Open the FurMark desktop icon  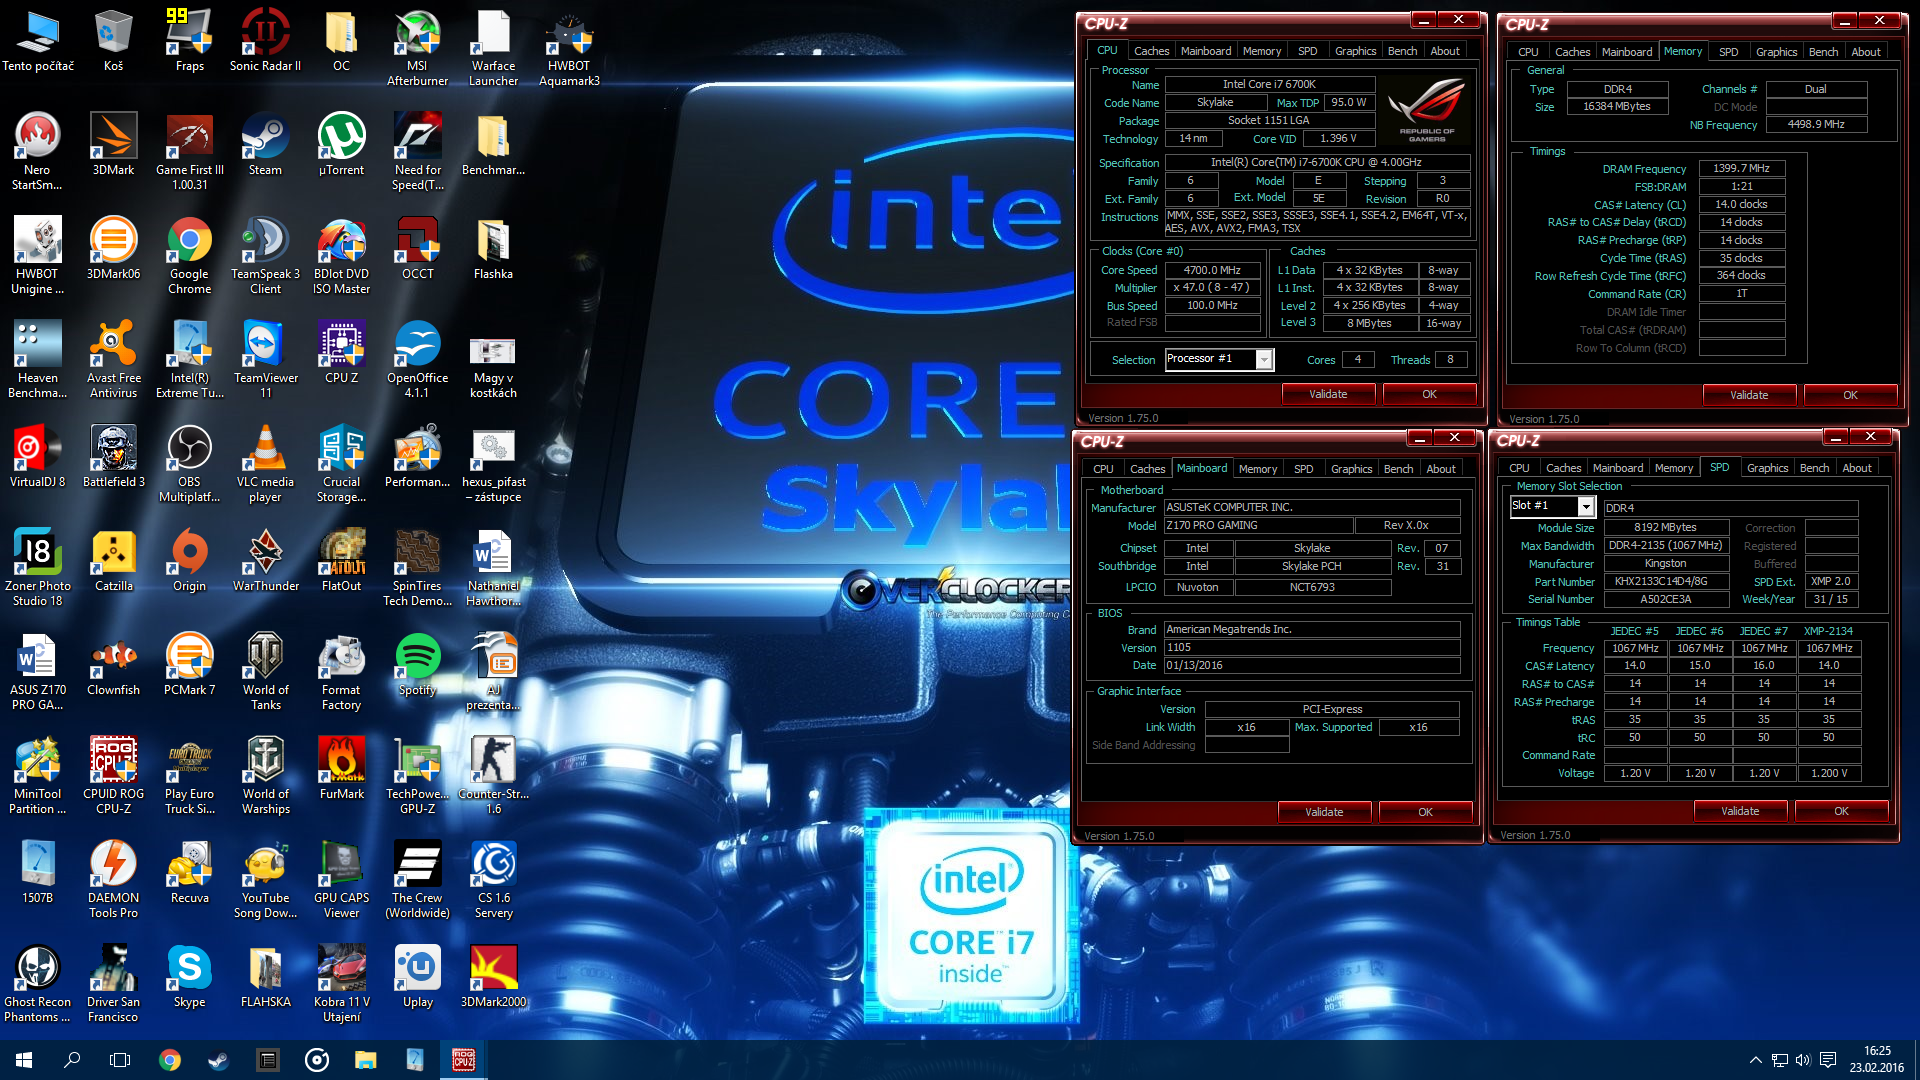[341, 769]
